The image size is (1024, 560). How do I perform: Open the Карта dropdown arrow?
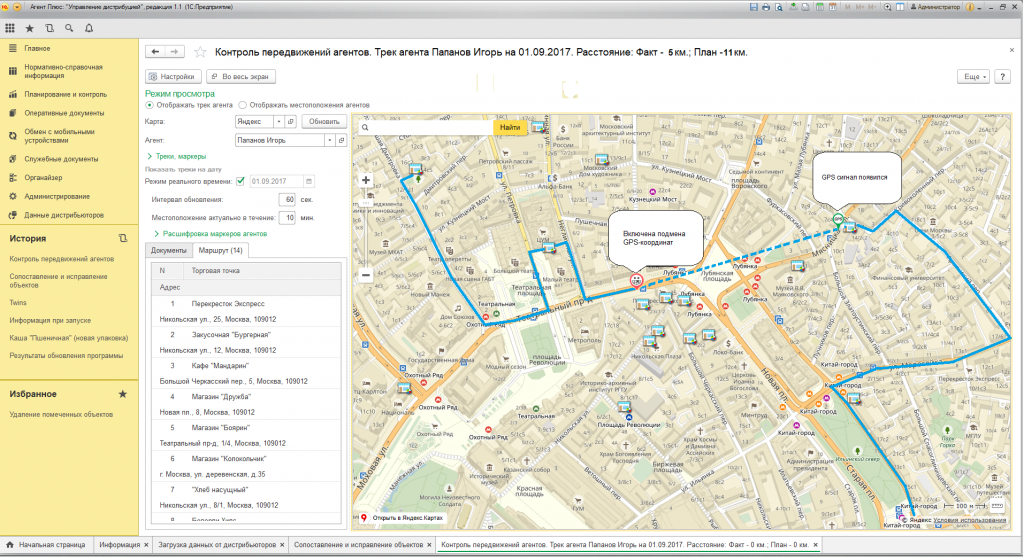point(279,121)
